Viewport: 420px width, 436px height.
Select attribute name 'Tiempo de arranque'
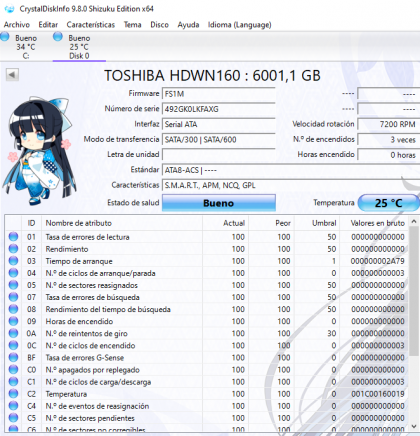click(79, 261)
